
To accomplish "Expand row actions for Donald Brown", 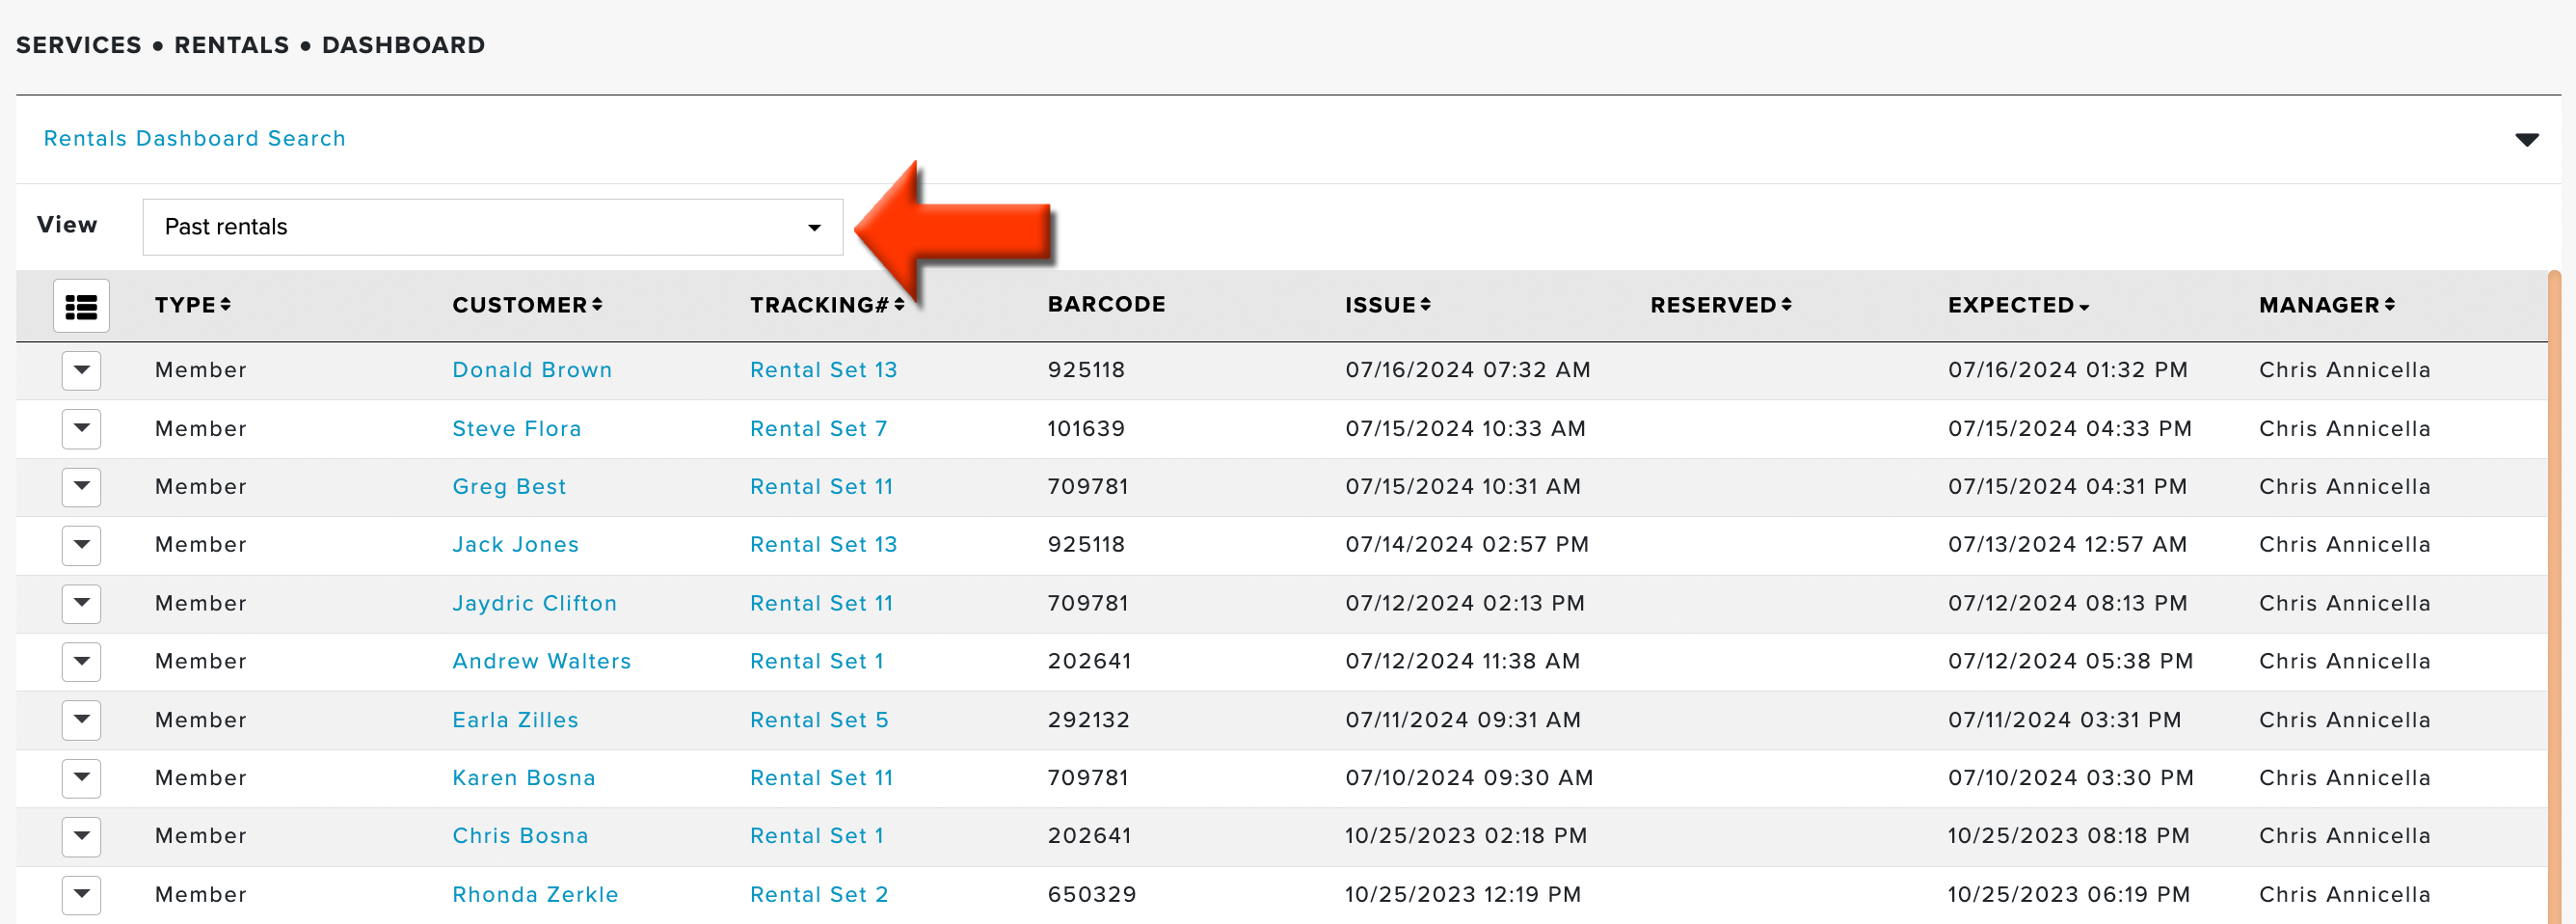I will tap(81, 371).
